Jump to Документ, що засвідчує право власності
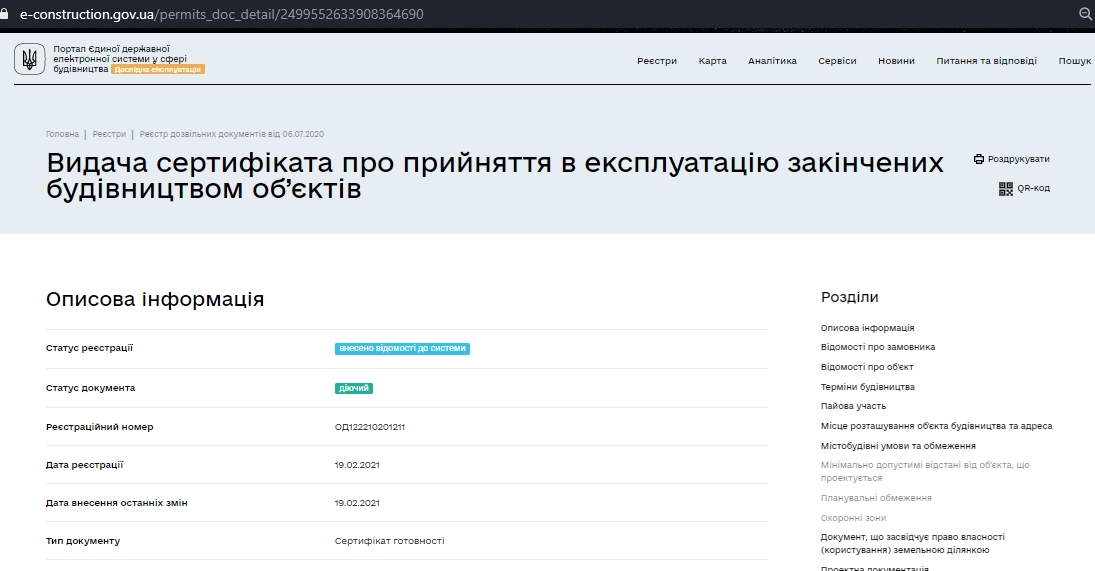The height and width of the screenshot is (571, 1095). (x=912, y=543)
